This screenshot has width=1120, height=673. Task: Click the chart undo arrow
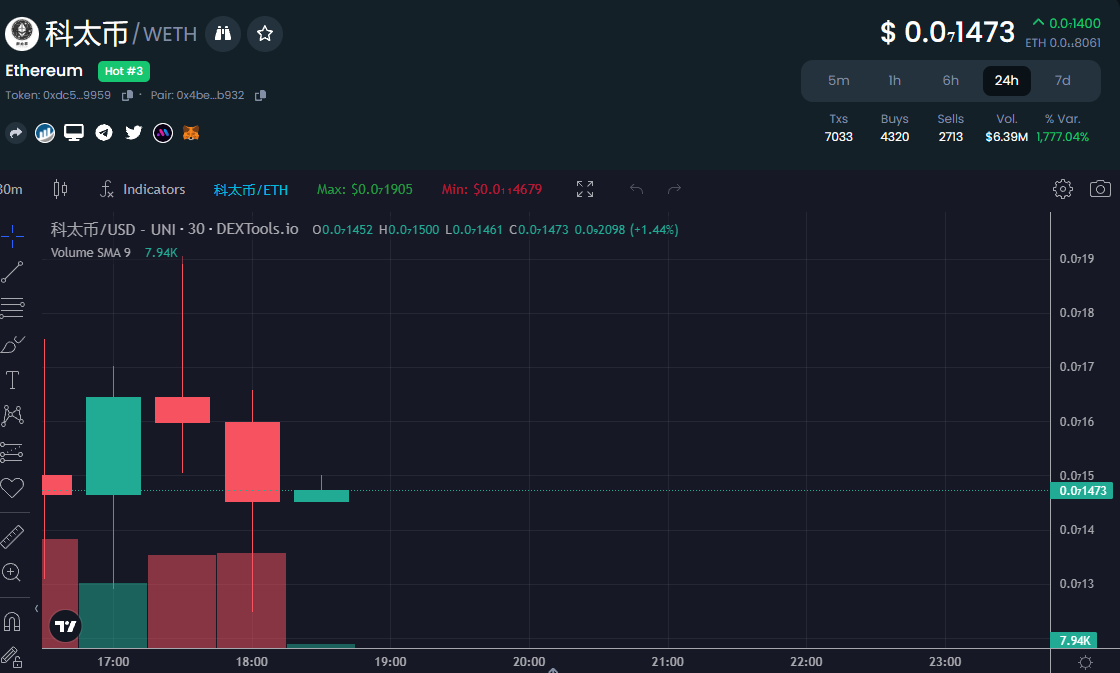click(636, 189)
